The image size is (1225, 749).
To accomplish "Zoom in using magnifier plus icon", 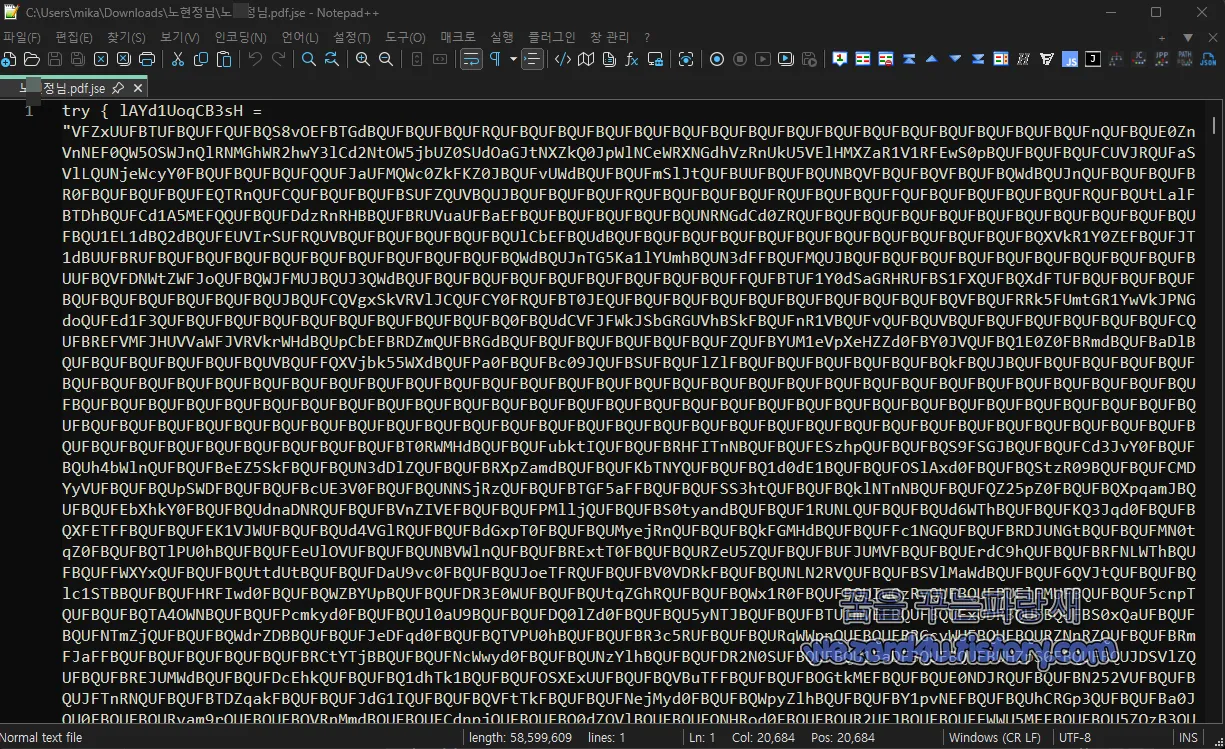I will point(363,59).
